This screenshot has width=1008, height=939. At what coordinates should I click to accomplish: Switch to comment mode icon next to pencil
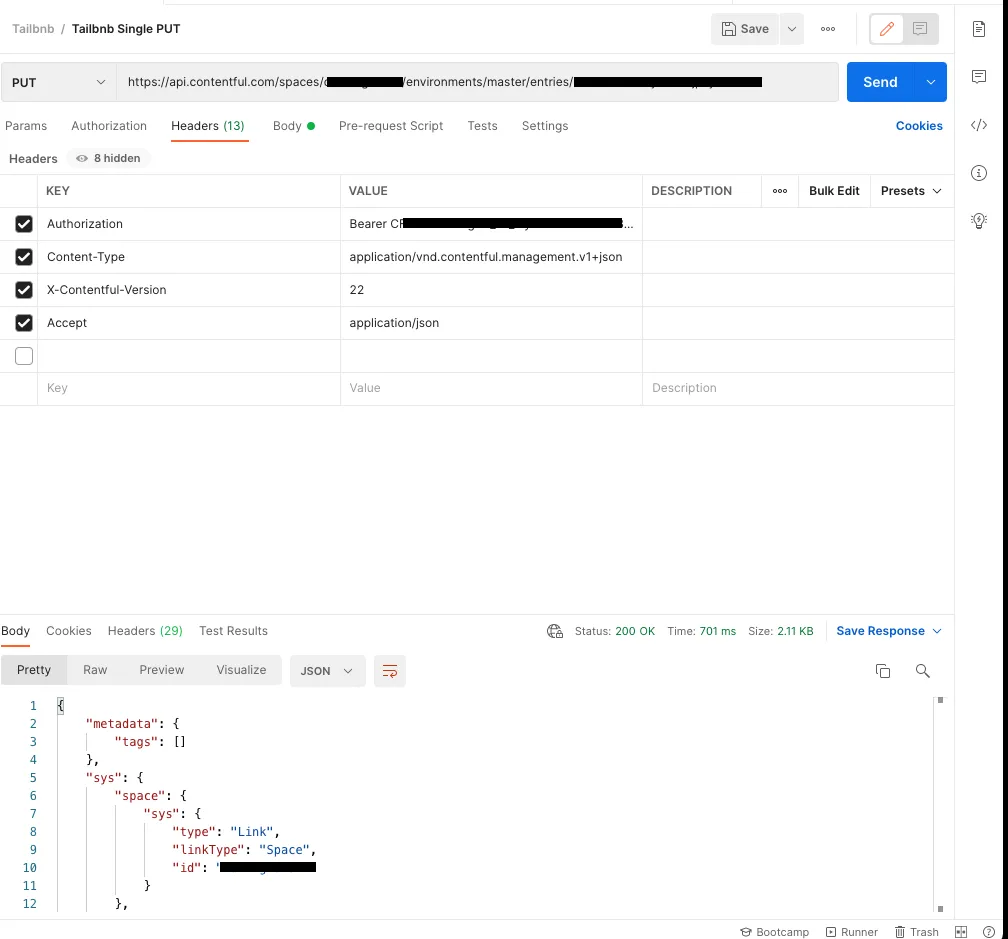pos(920,29)
